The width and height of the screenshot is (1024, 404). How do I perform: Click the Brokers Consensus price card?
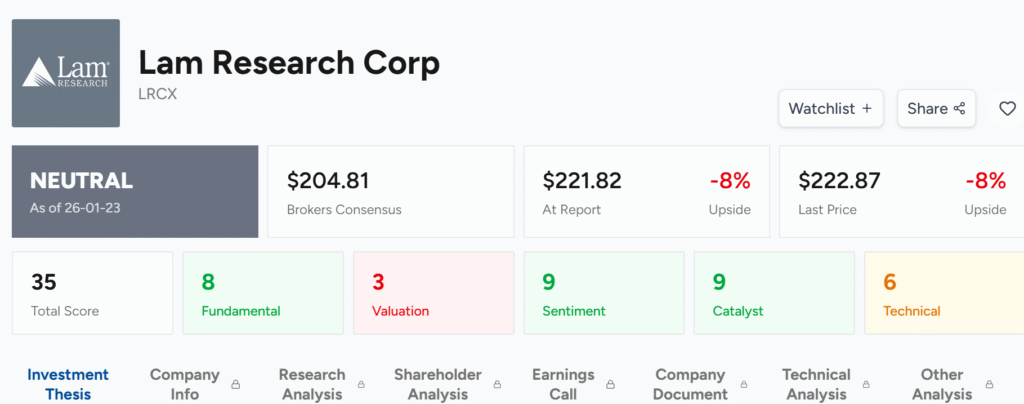[x=391, y=192]
